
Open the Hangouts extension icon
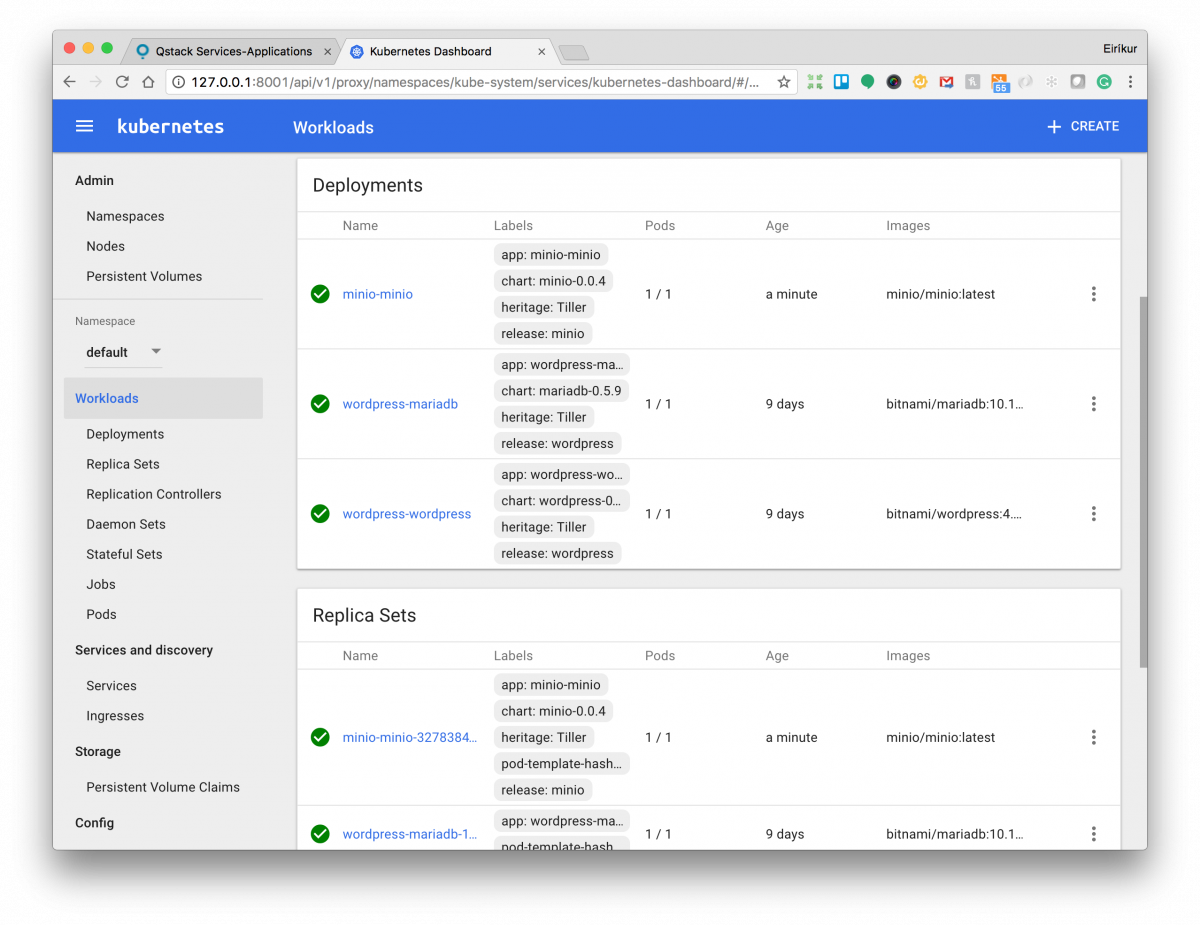click(867, 82)
